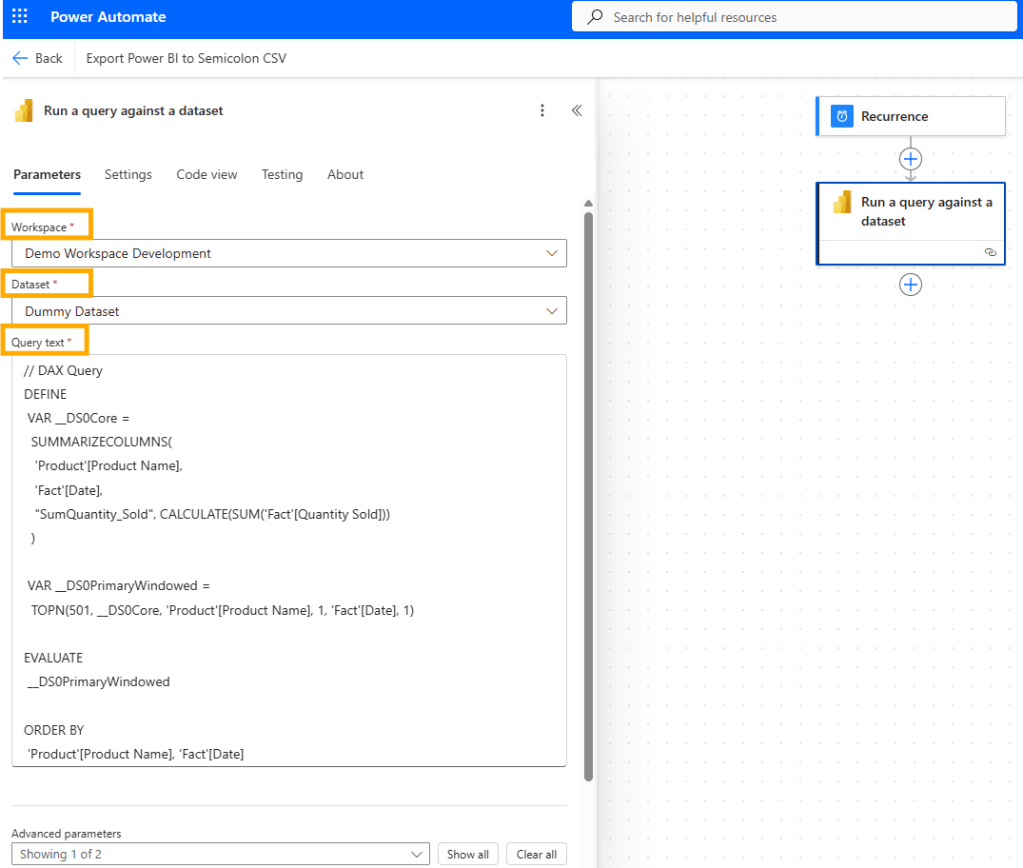Switch to the Code view tab

(x=206, y=174)
